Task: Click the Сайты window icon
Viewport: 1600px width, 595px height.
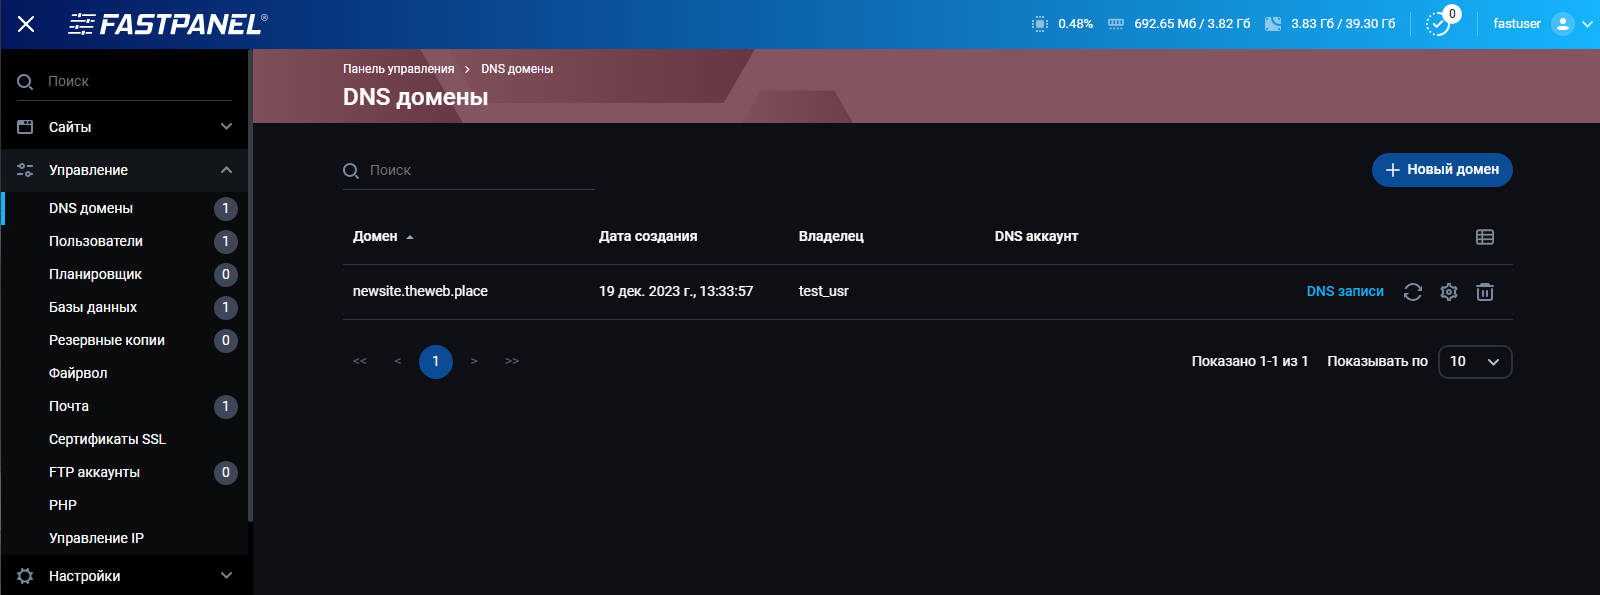Action: tap(26, 127)
